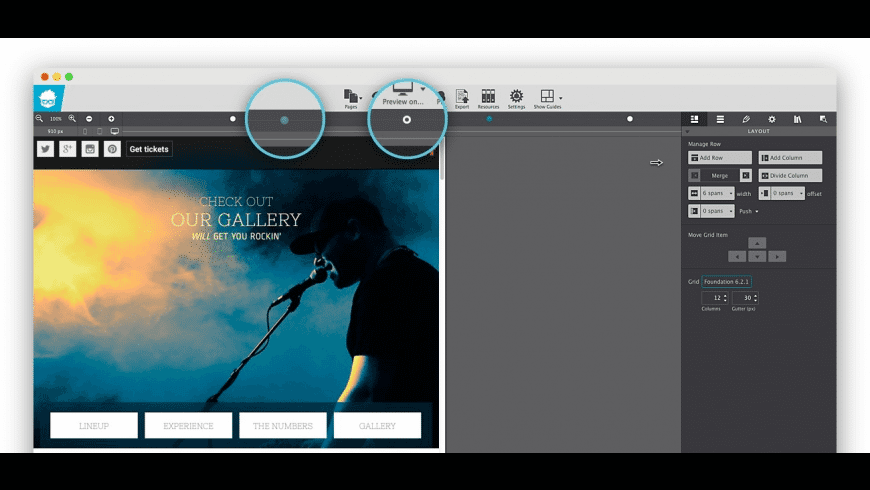870x490 pixels.
Task: Click the Google Plus icon
Action: click(68, 149)
